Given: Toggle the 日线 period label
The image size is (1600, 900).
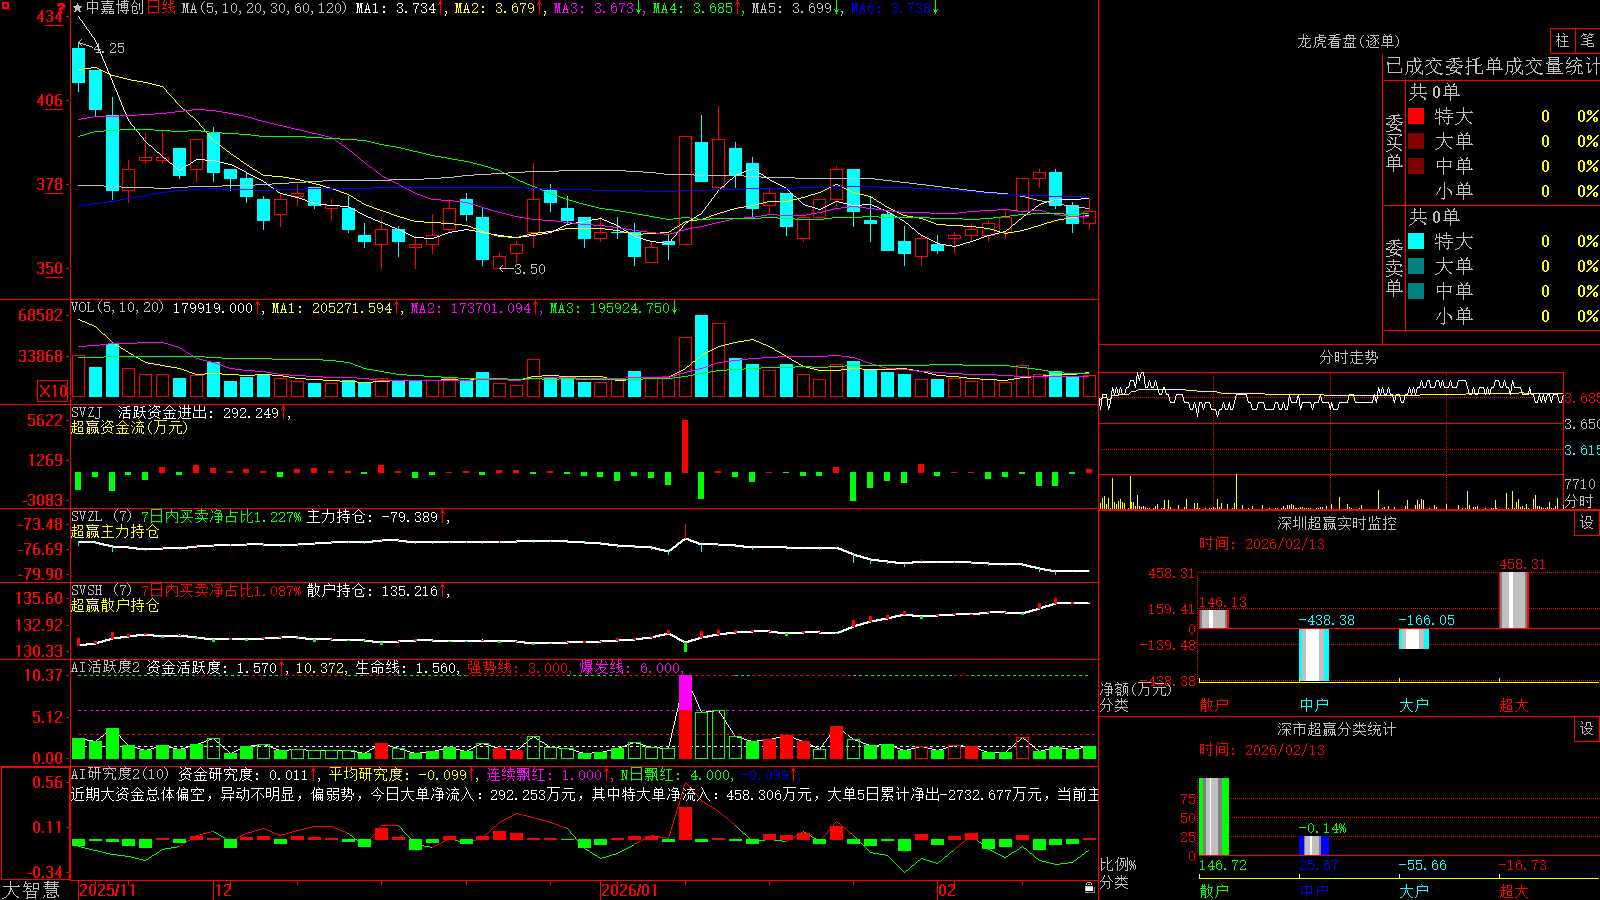Looking at the screenshot, I should click(x=161, y=8).
